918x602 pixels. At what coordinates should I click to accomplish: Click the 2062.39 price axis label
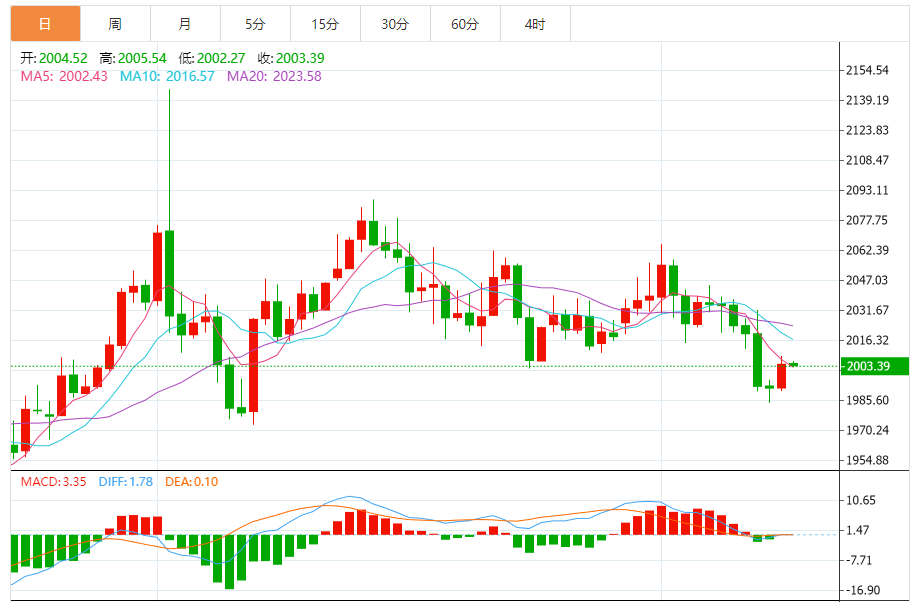(867, 250)
